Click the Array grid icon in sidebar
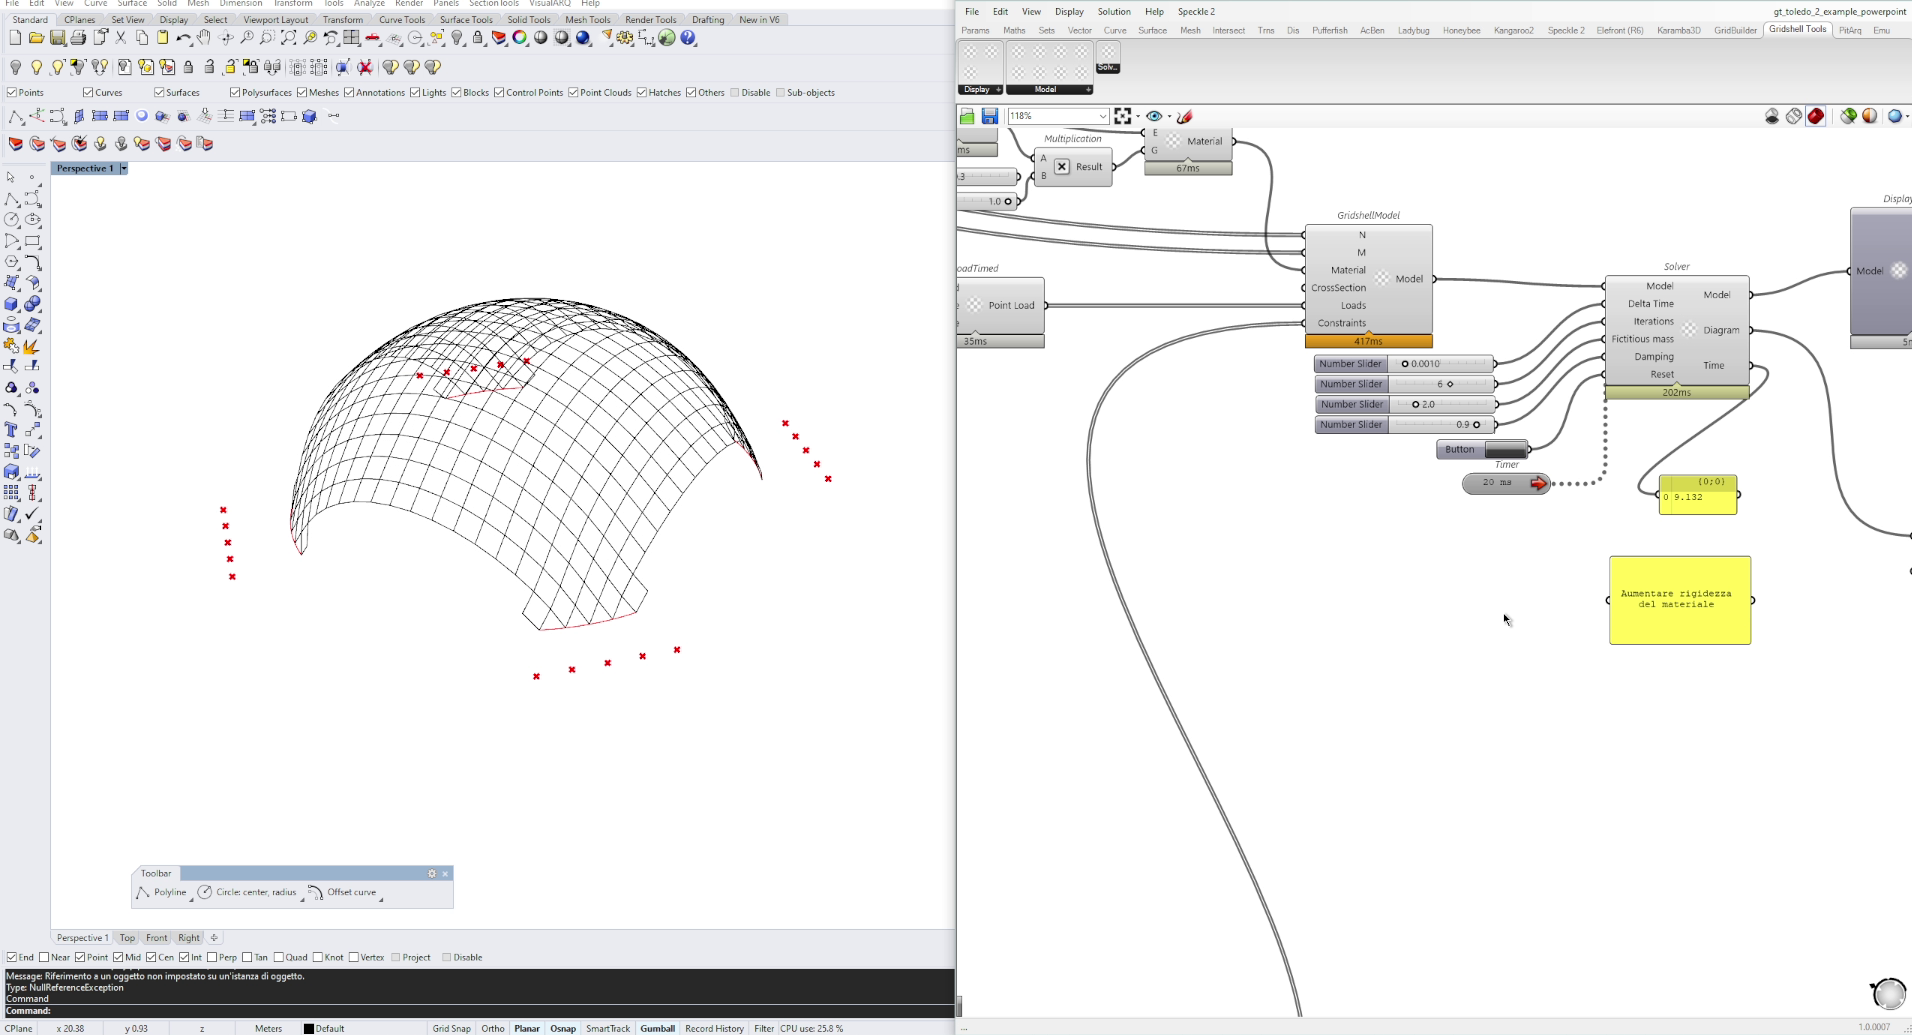 (11, 493)
